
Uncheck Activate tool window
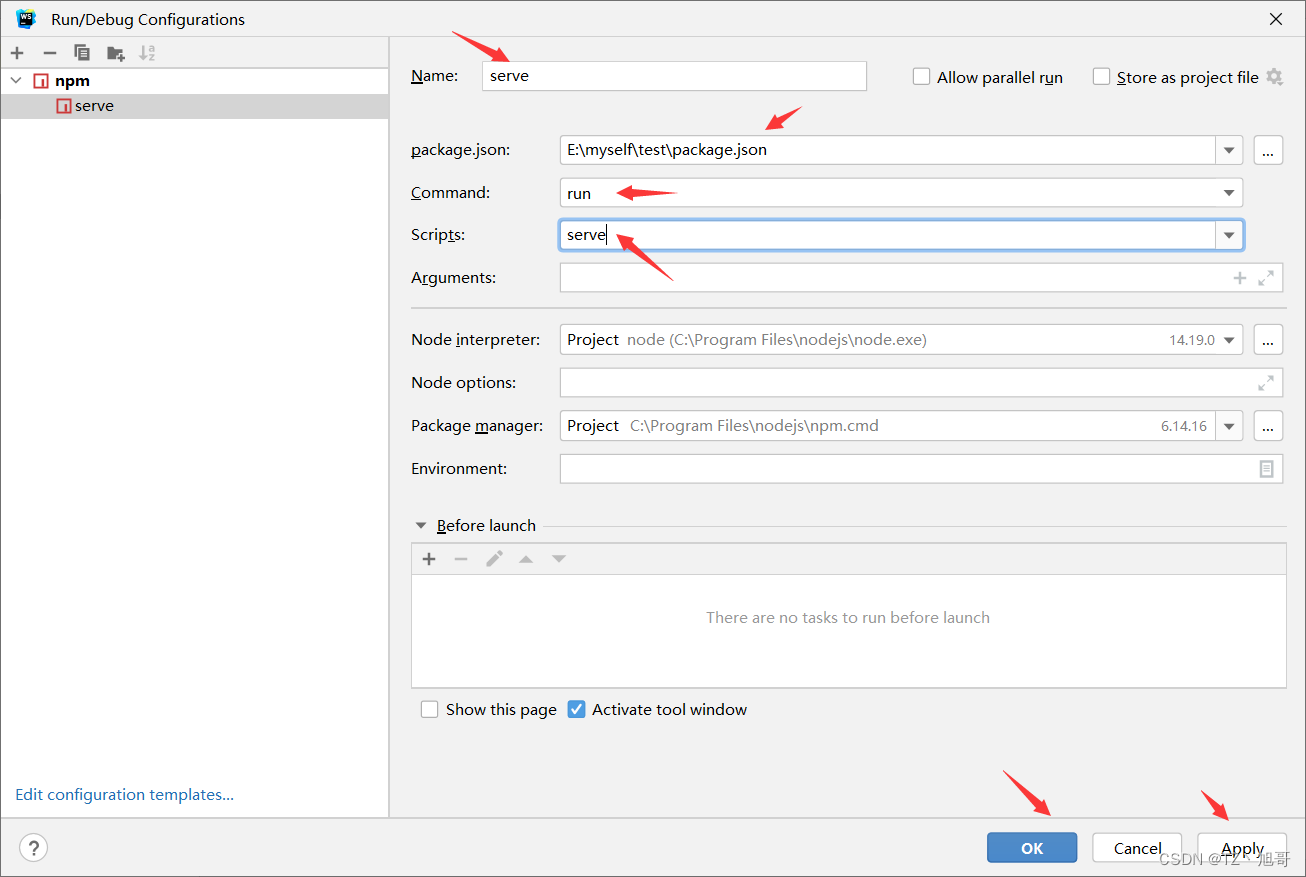pyautogui.click(x=576, y=709)
